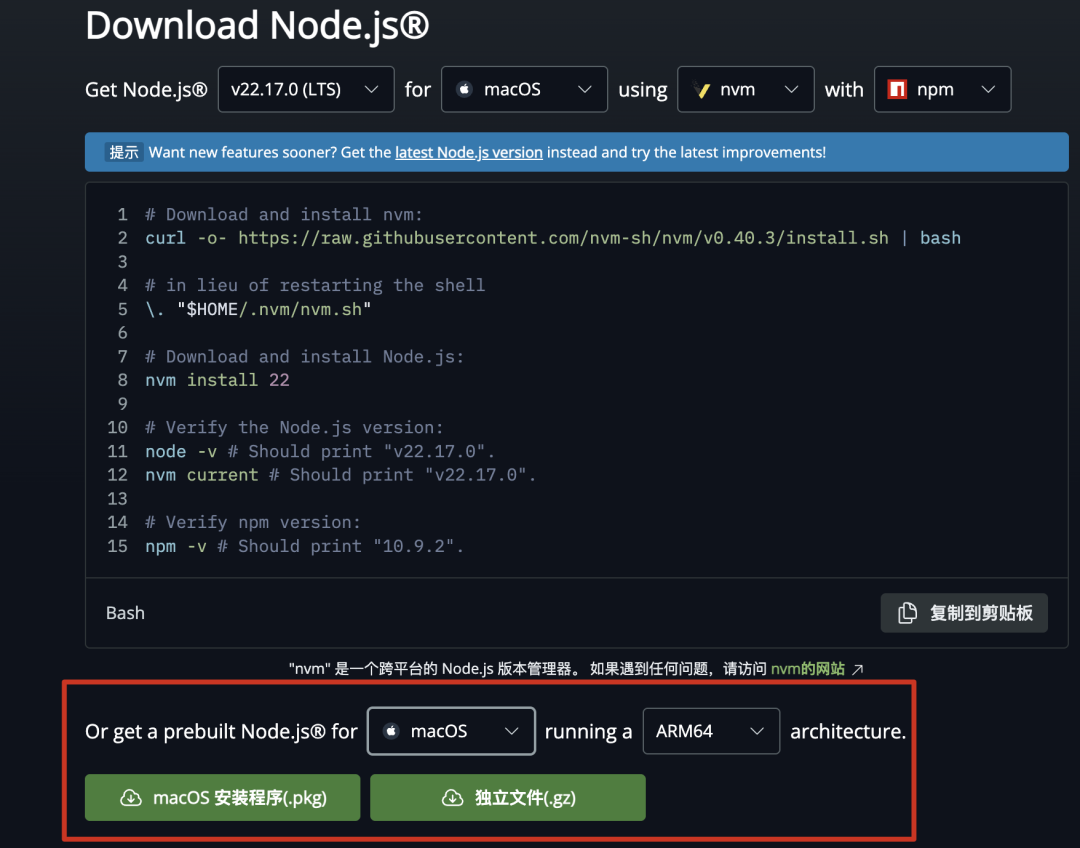
Task: Open the macOS dropdown for prebuilt Node.js
Action: point(451,731)
